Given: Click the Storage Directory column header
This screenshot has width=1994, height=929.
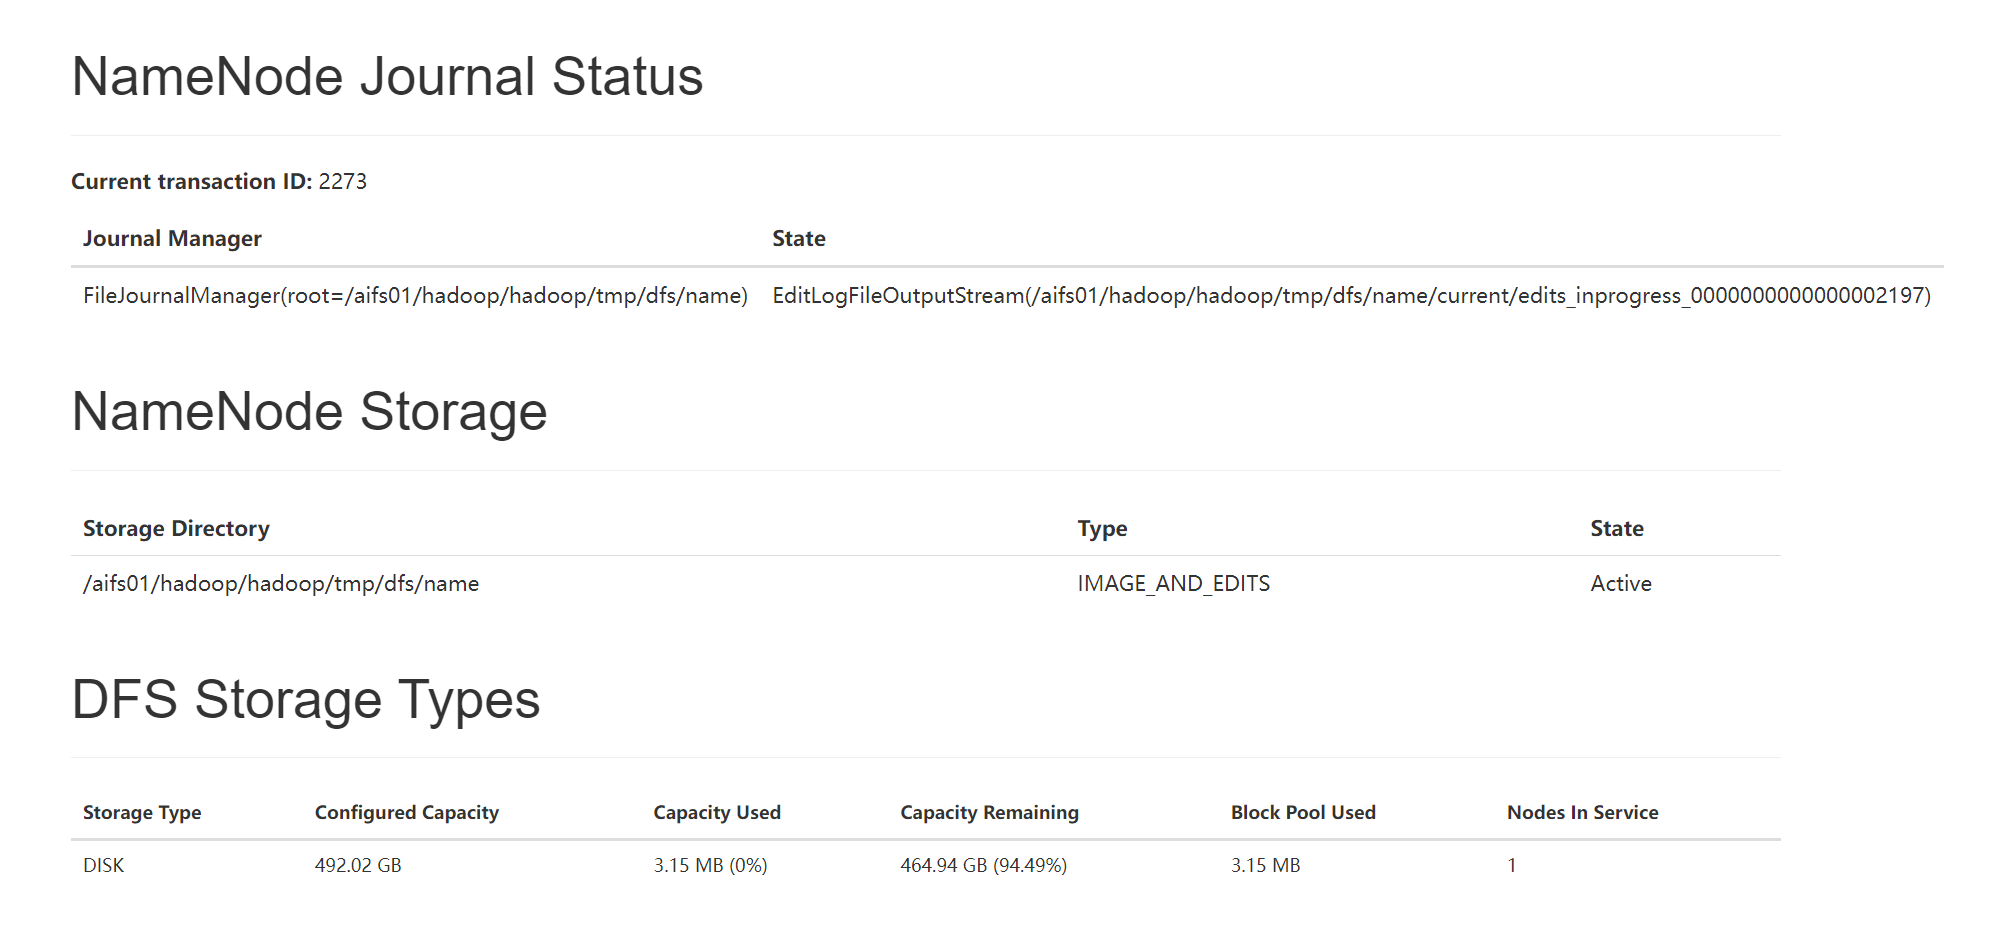Looking at the screenshot, I should [x=176, y=528].
